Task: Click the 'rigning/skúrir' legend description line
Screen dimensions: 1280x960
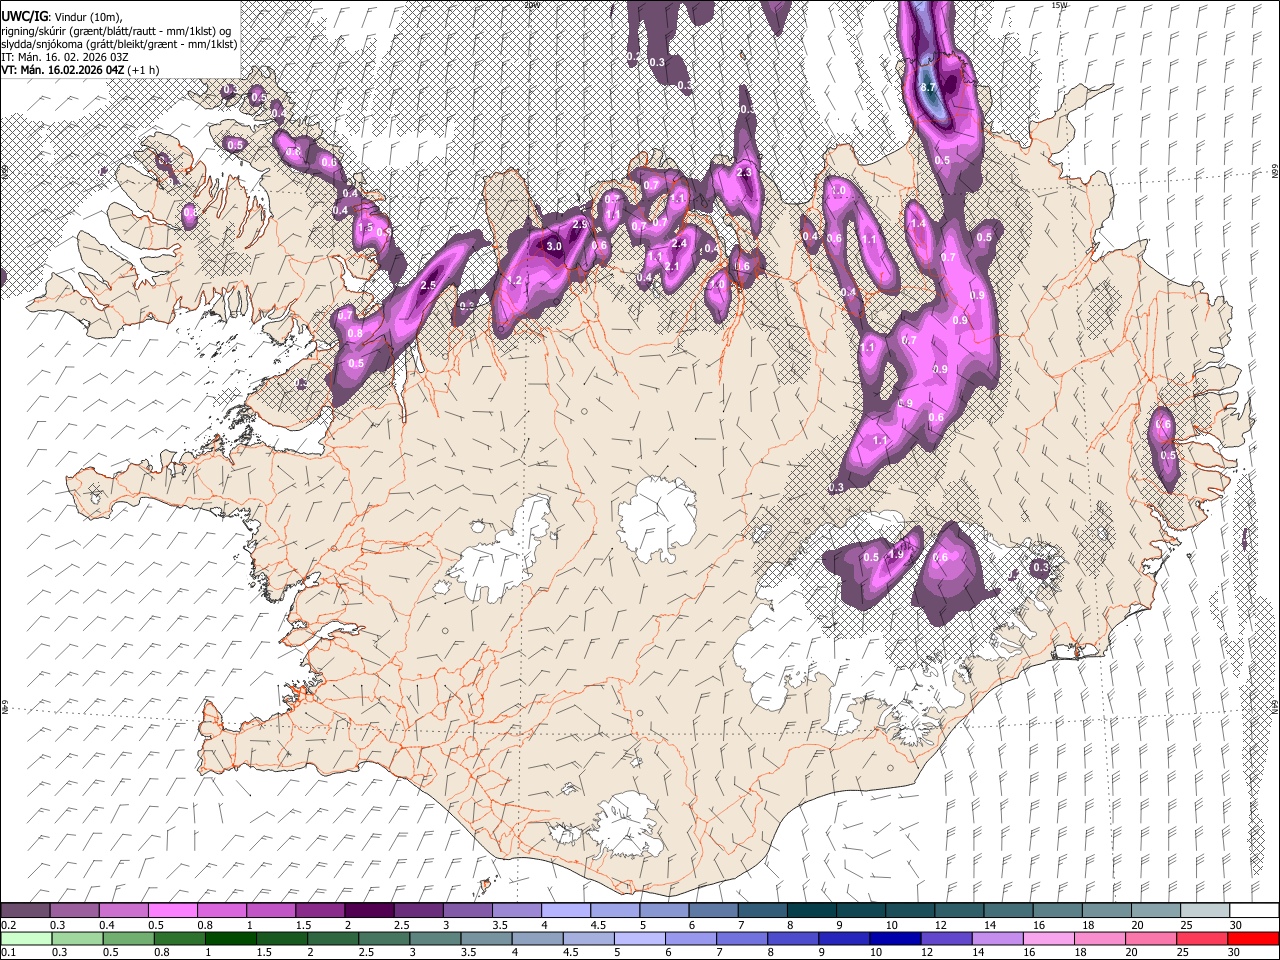Action: coord(116,30)
